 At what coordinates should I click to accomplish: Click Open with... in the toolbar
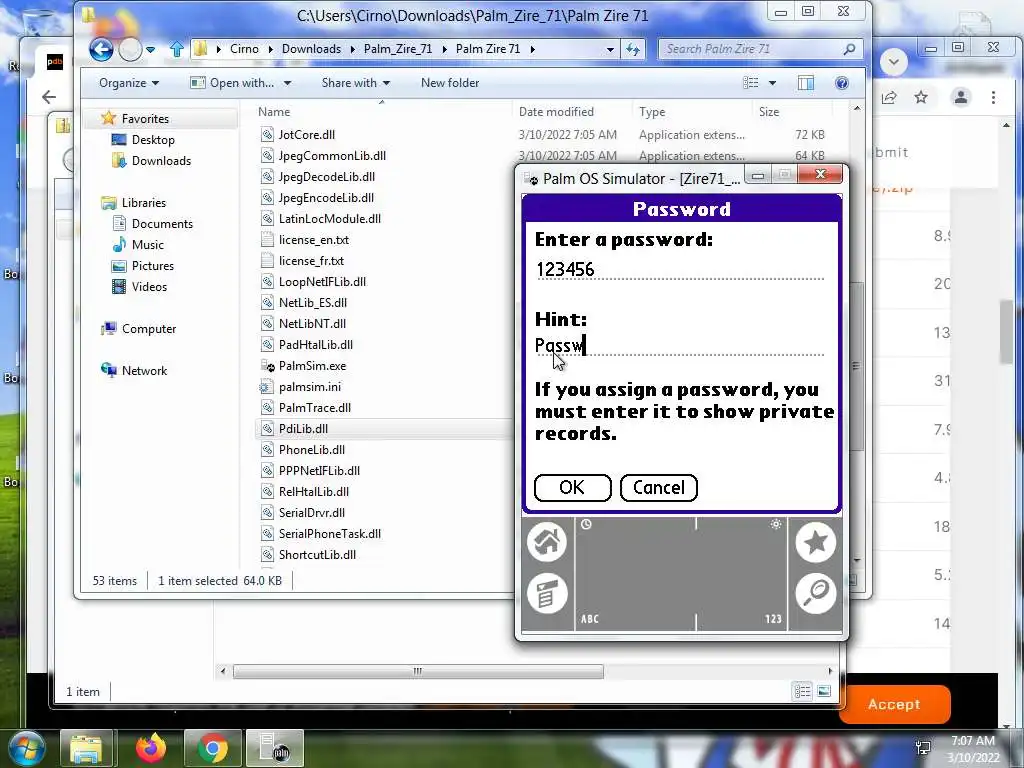point(232,83)
